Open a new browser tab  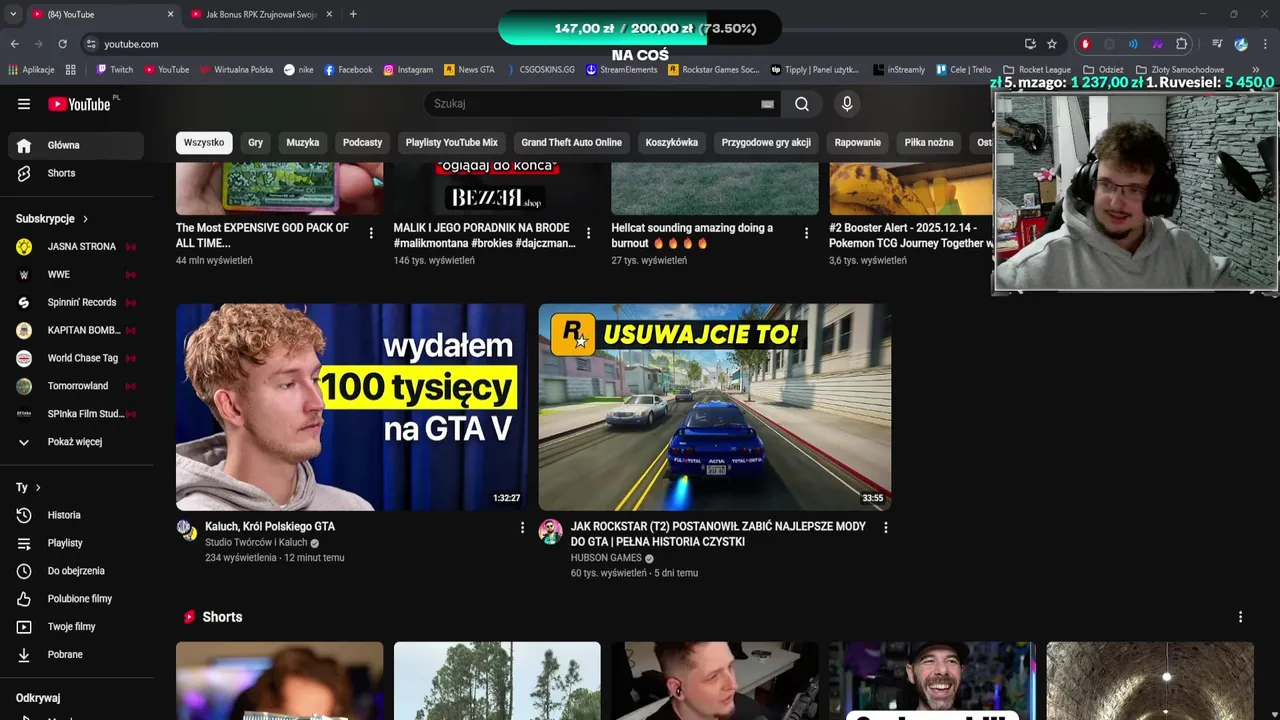[353, 14]
